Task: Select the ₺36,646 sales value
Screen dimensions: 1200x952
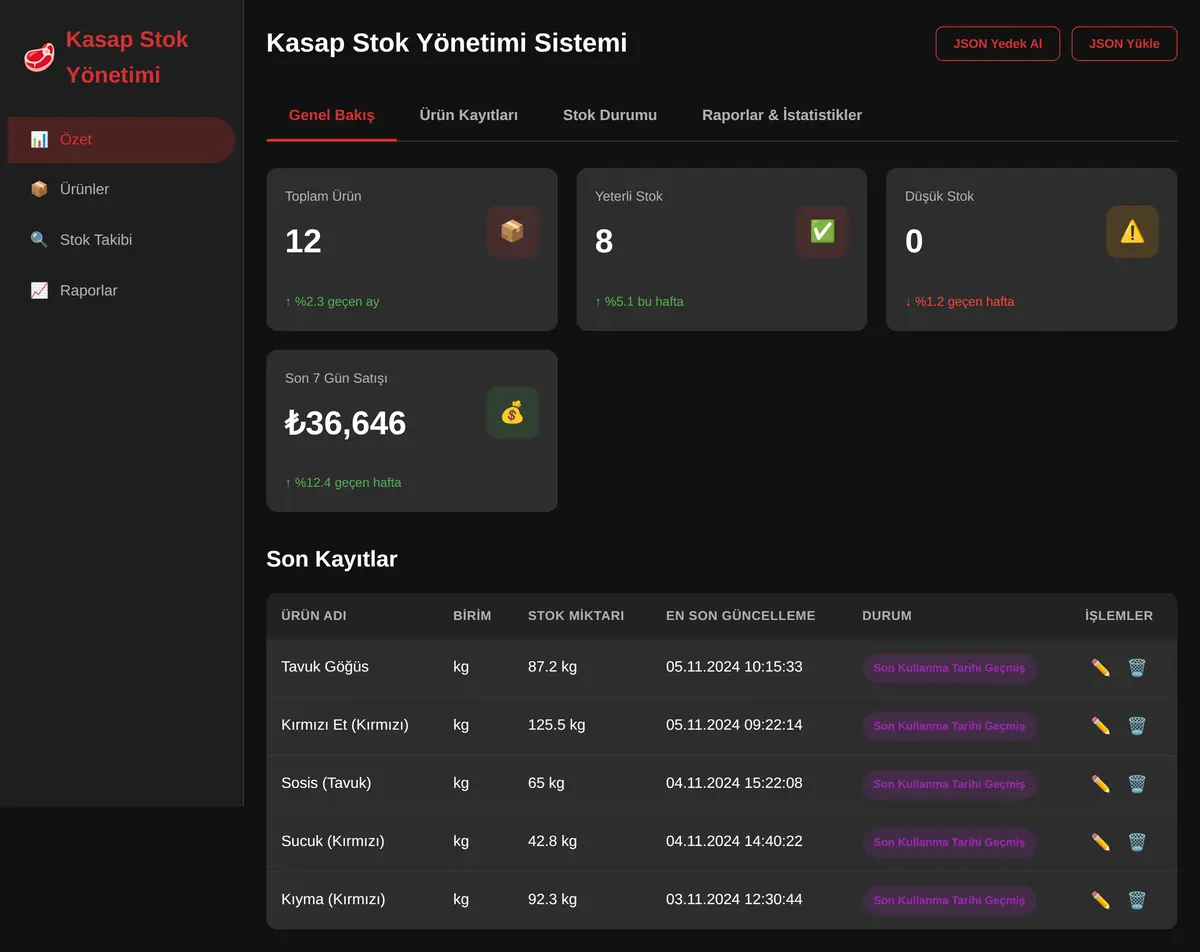Action: click(x=346, y=423)
